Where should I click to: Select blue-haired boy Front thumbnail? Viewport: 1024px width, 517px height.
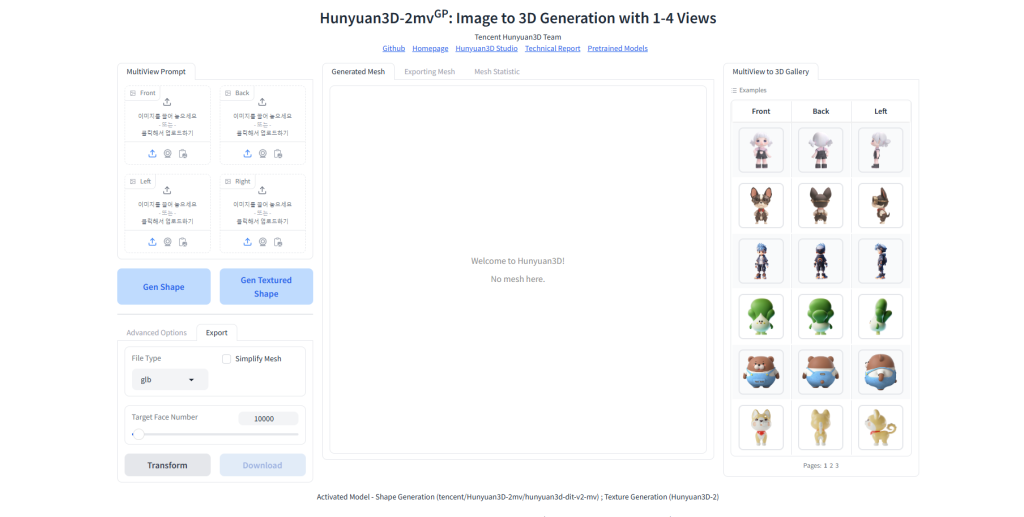pyautogui.click(x=761, y=261)
